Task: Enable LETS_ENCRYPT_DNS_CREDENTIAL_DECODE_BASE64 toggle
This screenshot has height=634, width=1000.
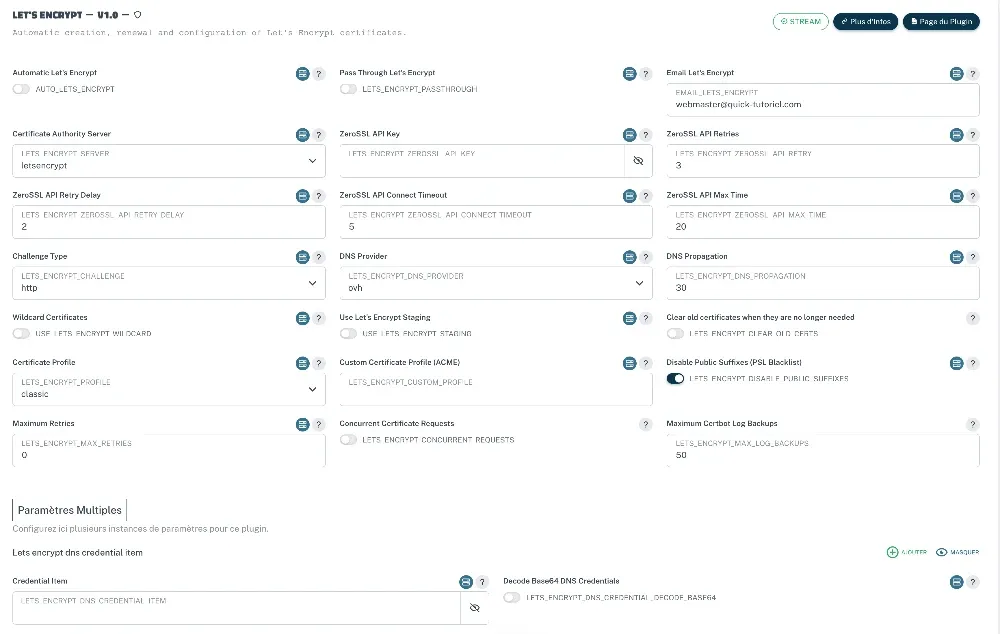Action: coord(511,598)
